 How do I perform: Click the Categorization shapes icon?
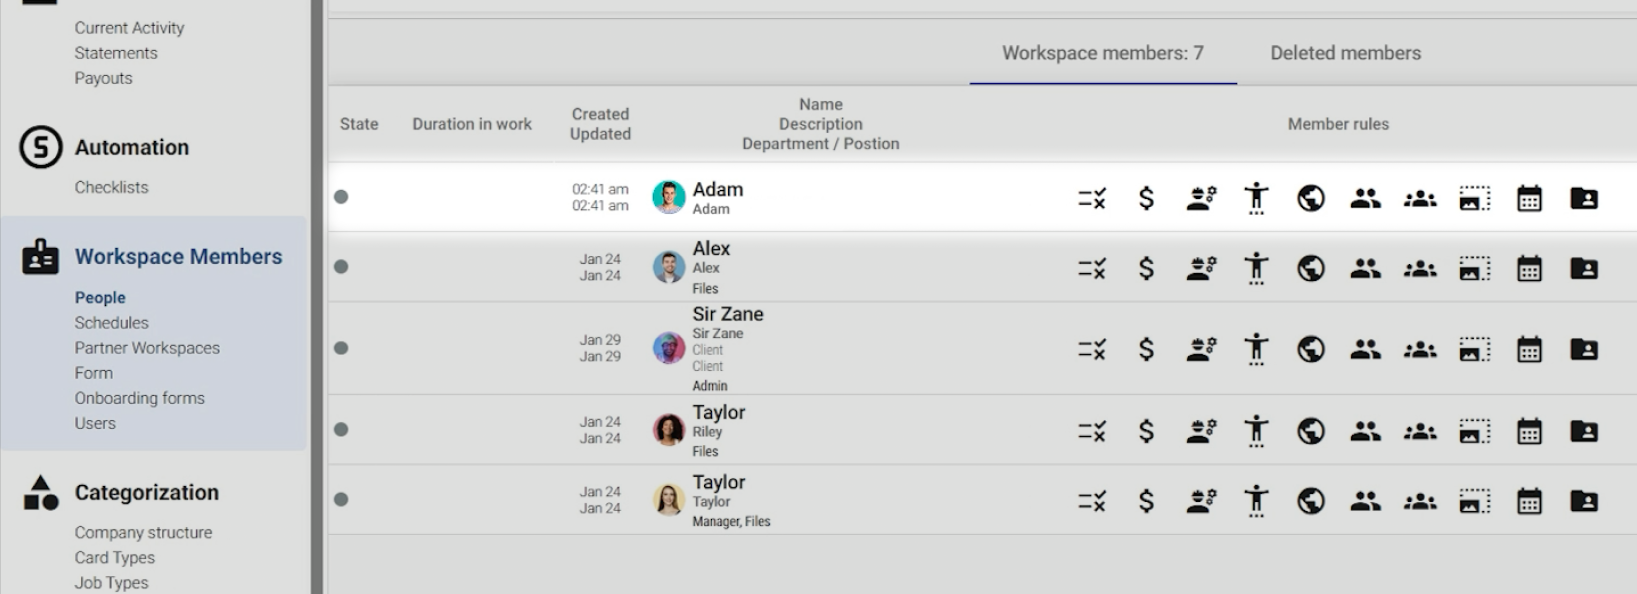[40, 493]
